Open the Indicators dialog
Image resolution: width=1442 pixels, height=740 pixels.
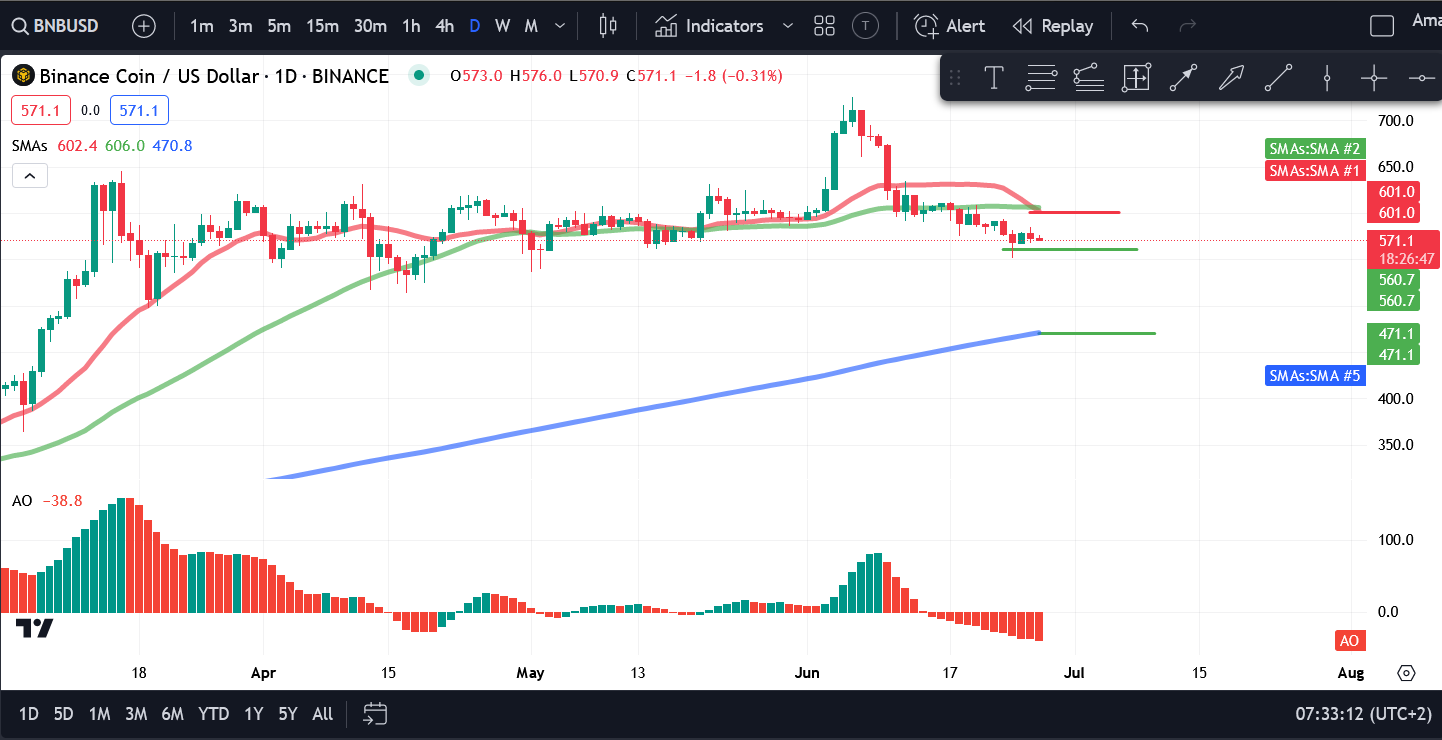coord(709,26)
